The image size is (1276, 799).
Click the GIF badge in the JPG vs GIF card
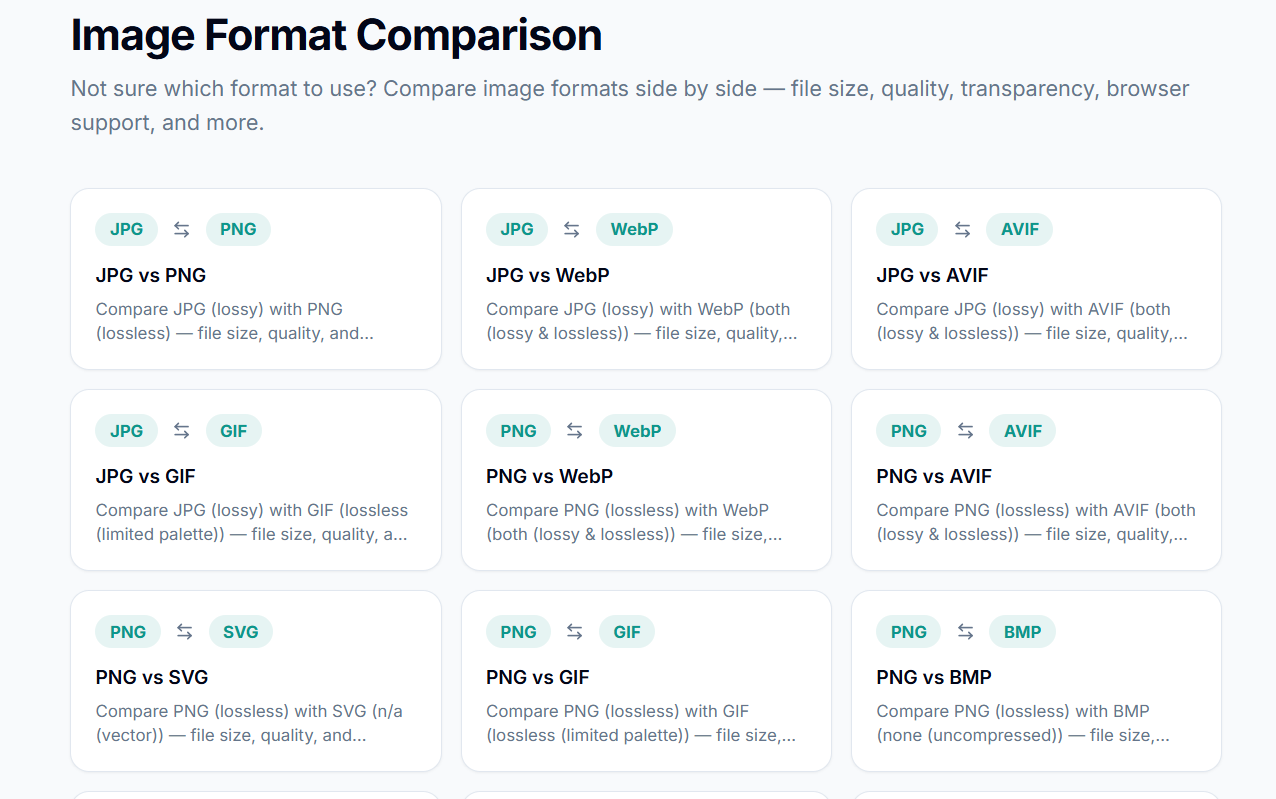[233, 430]
